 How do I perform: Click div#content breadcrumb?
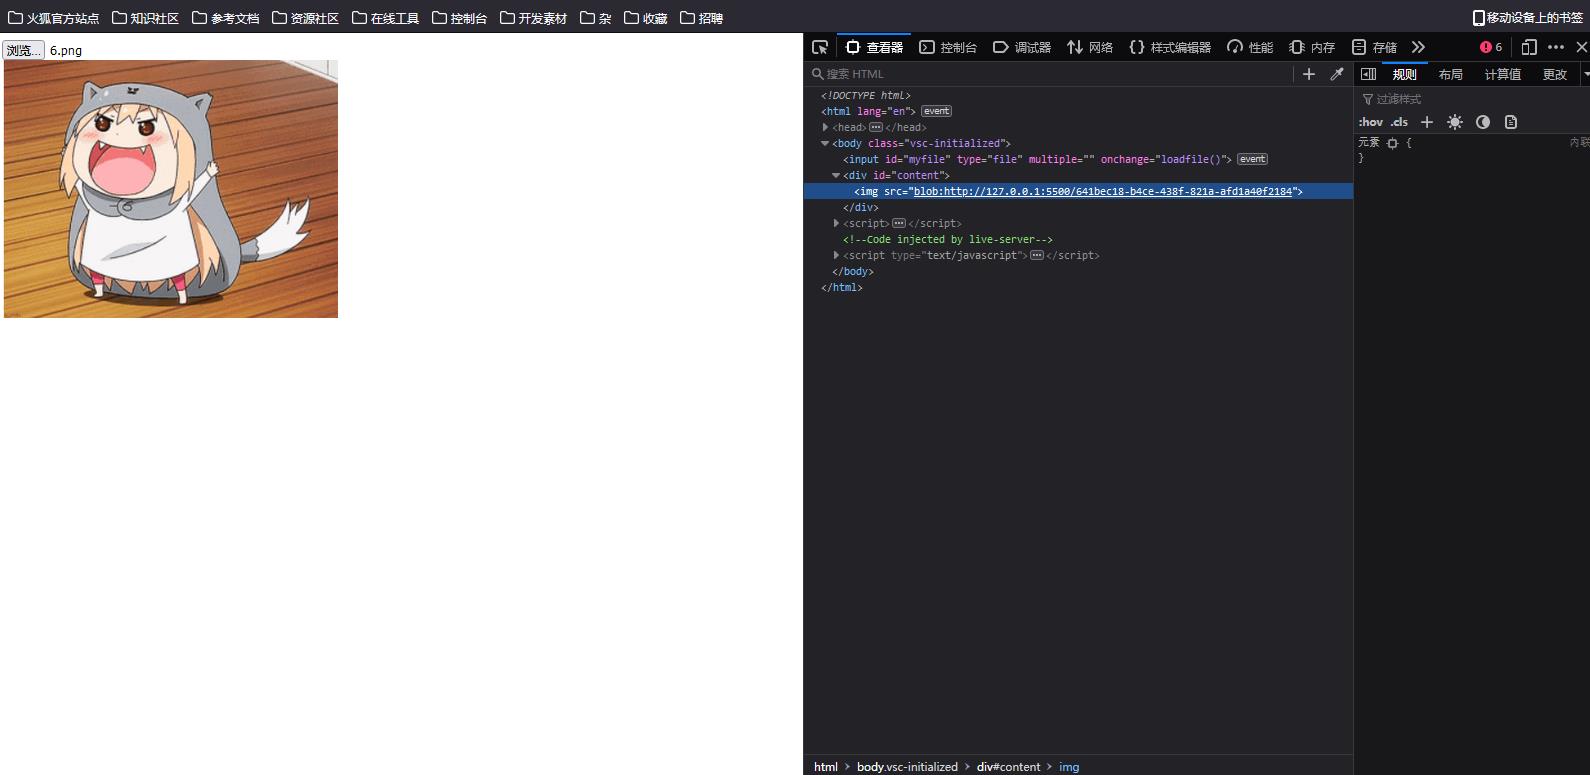(x=1009, y=767)
